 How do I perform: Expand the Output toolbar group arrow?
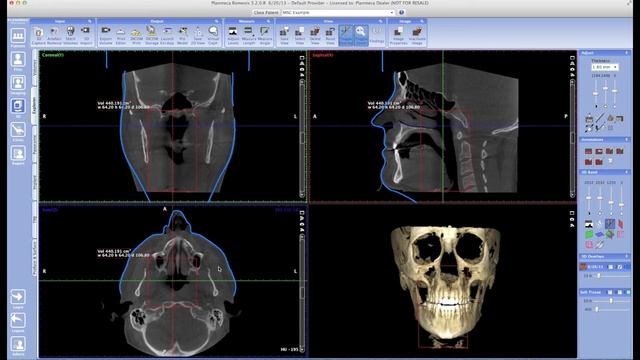click(217, 21)
